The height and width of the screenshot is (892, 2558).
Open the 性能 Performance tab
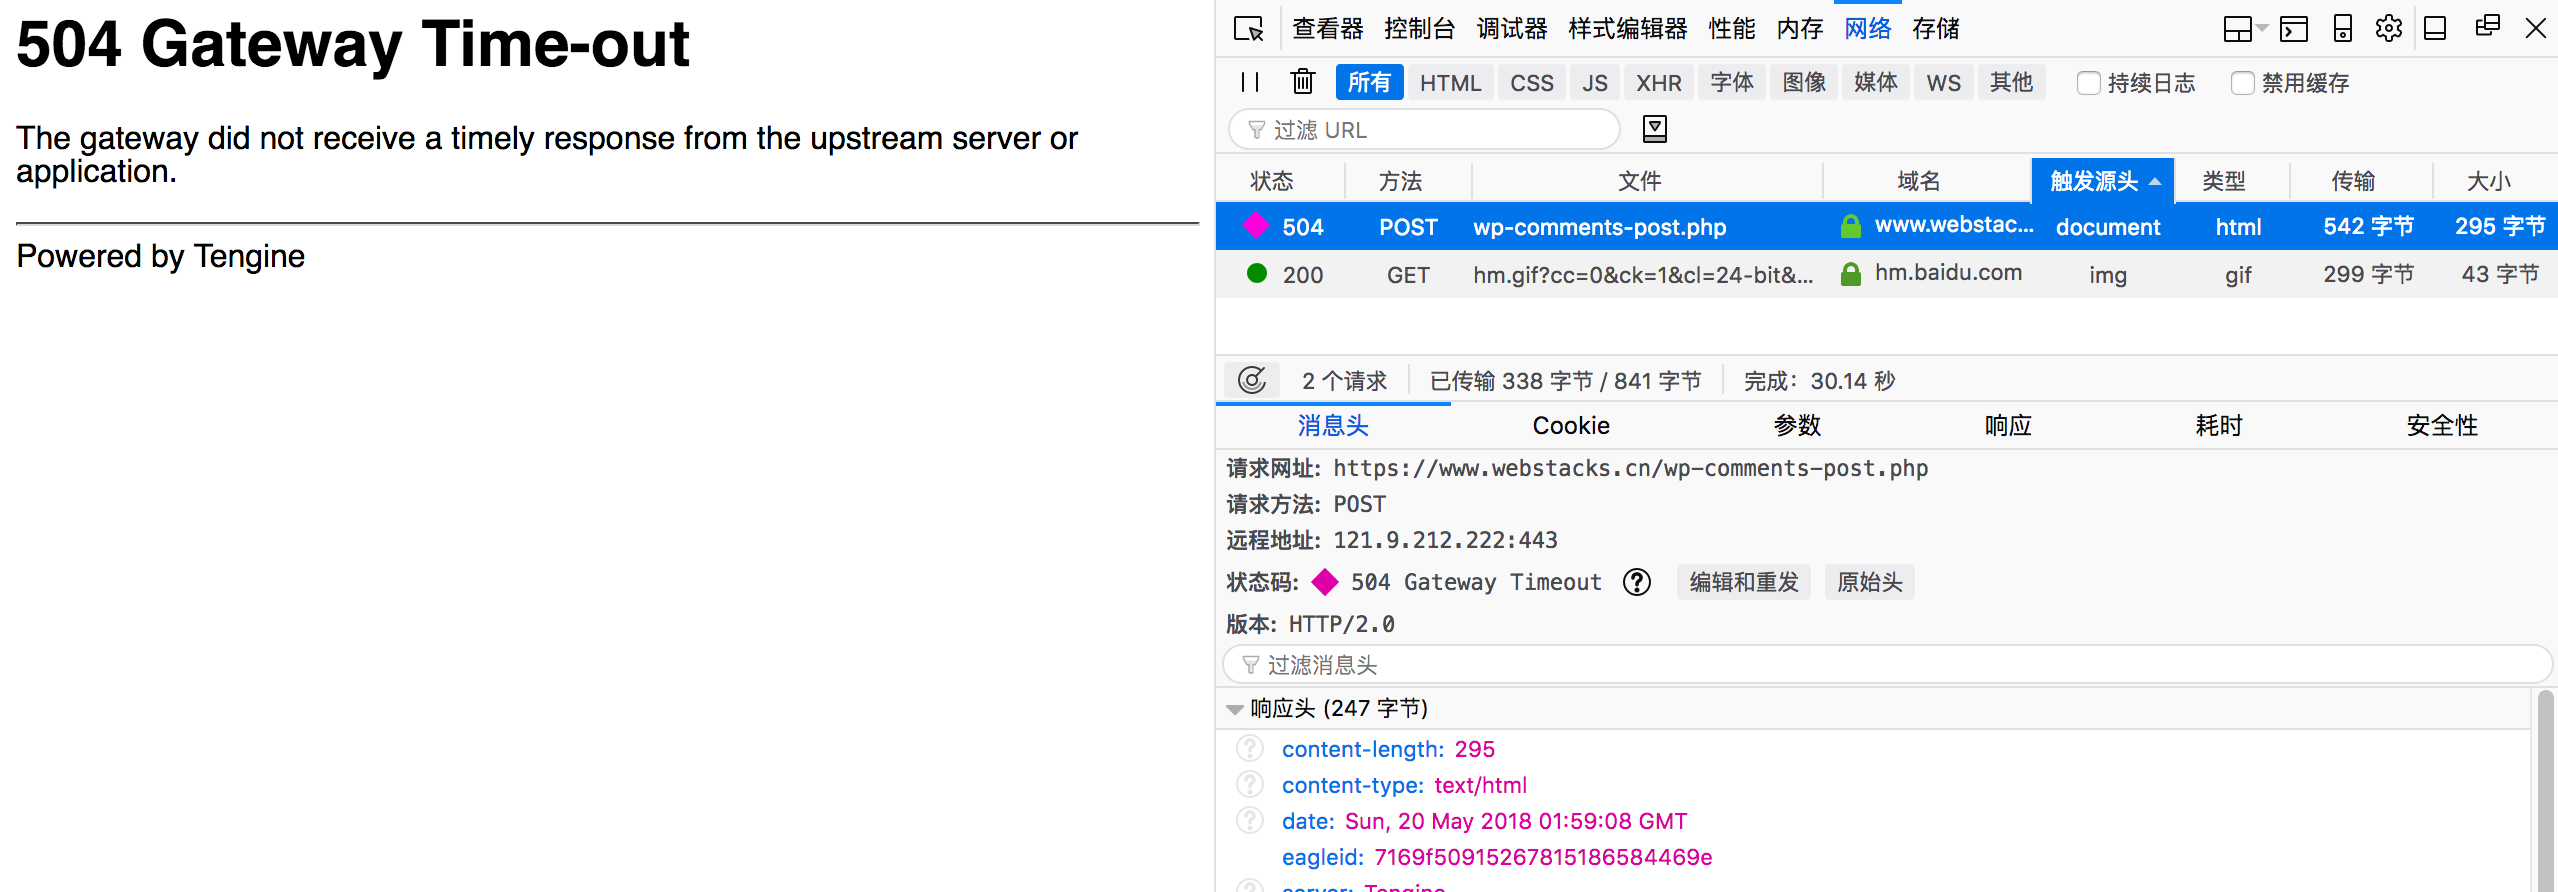point(1731,29)
